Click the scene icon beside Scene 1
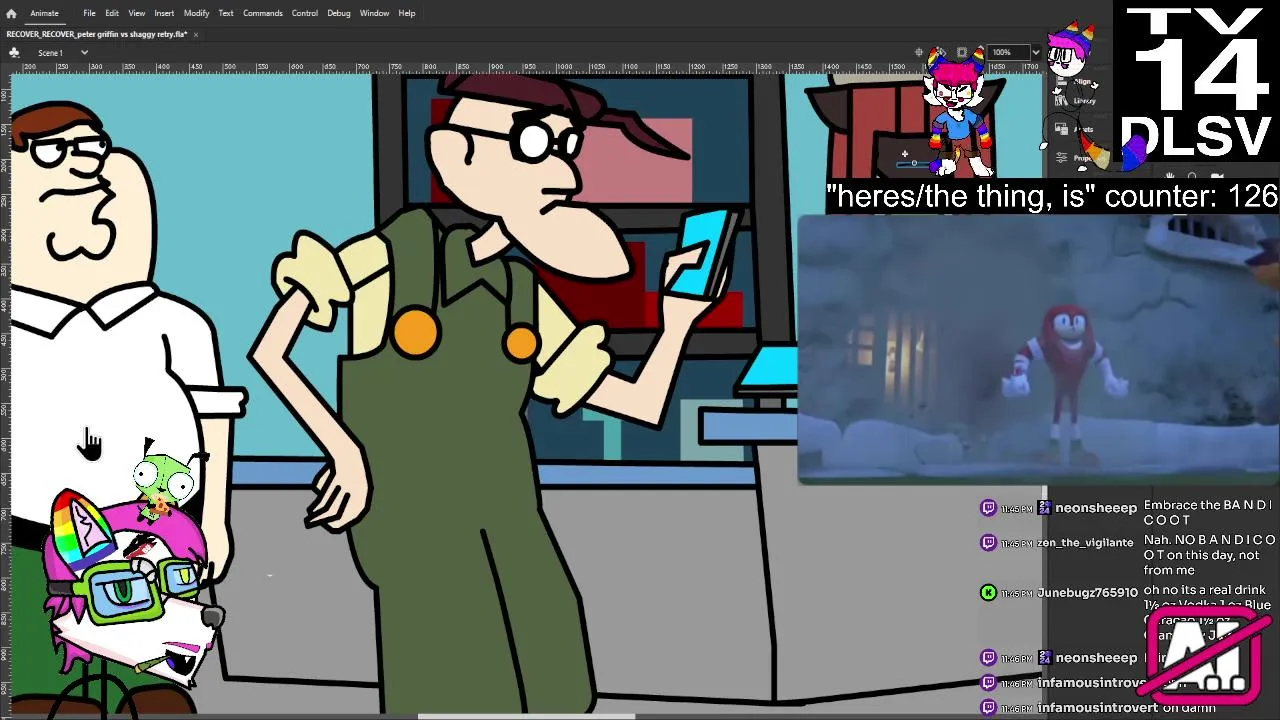This screenshot has height=720, width=1280. (14, 52)
